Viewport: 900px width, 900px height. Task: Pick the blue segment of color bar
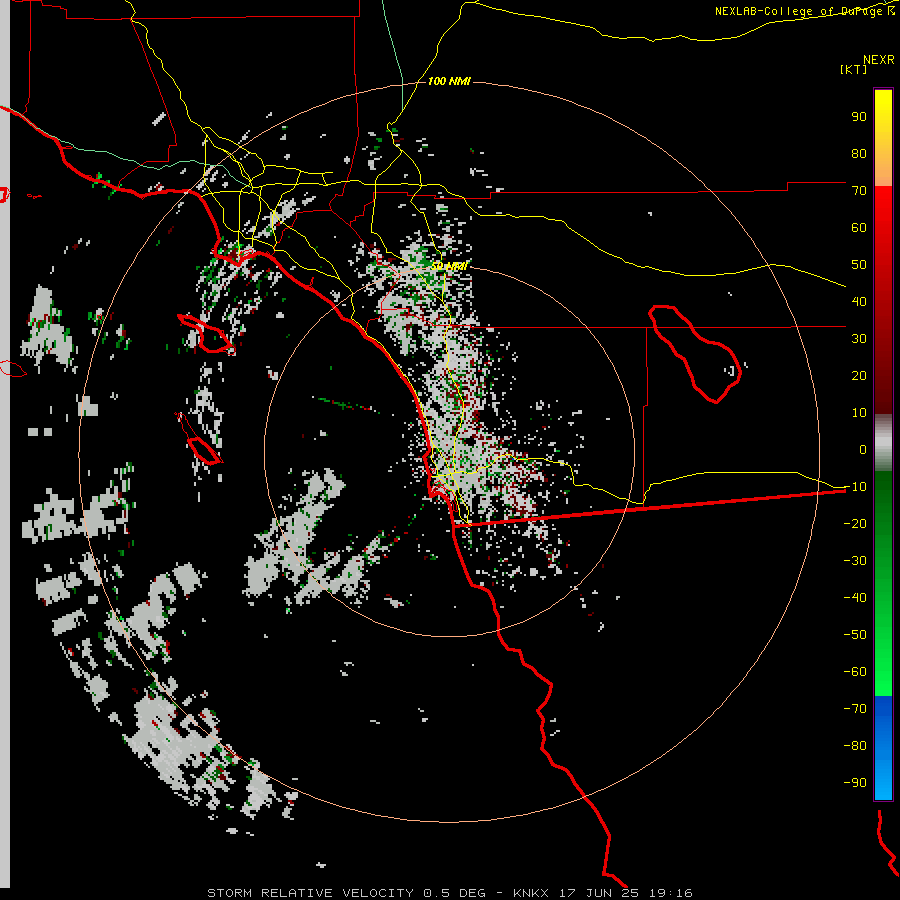coord(883,748)
